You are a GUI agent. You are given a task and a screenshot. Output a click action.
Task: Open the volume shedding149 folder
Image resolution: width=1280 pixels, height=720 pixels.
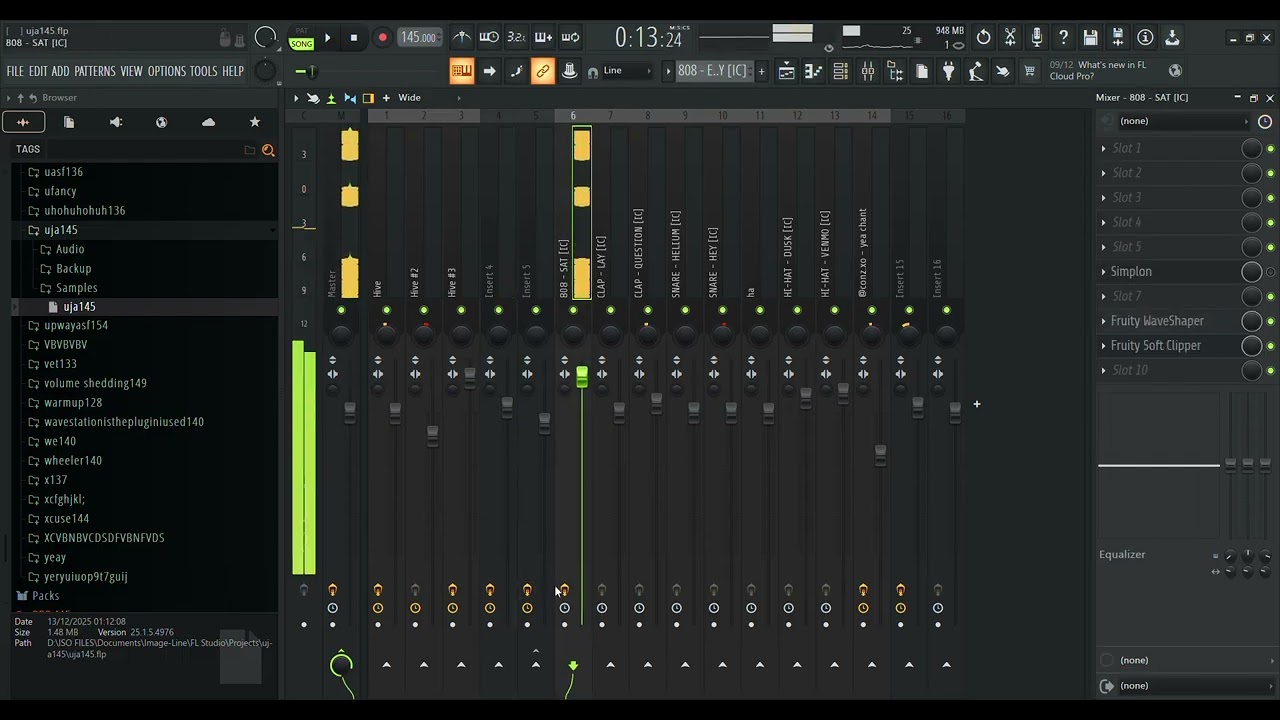[95, 383]
